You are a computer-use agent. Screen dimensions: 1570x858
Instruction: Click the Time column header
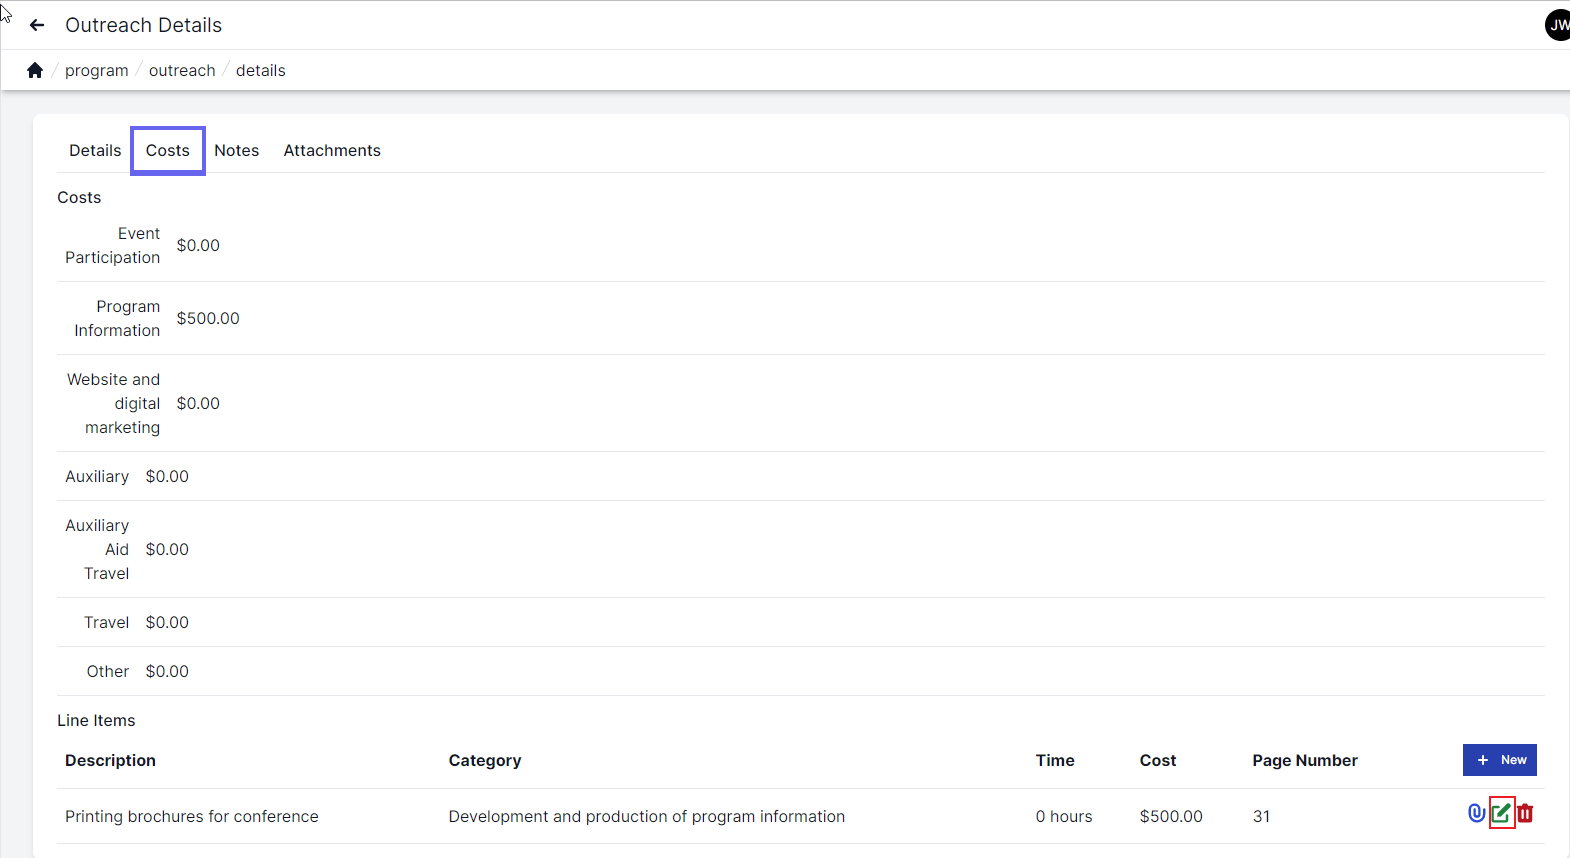[1054, 760]
